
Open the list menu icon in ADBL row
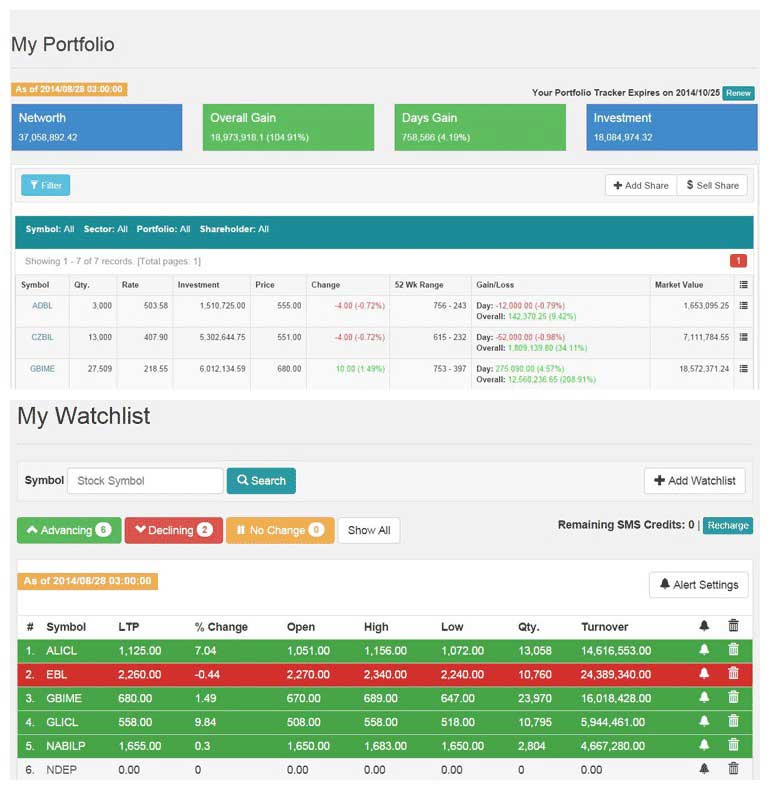742,306
